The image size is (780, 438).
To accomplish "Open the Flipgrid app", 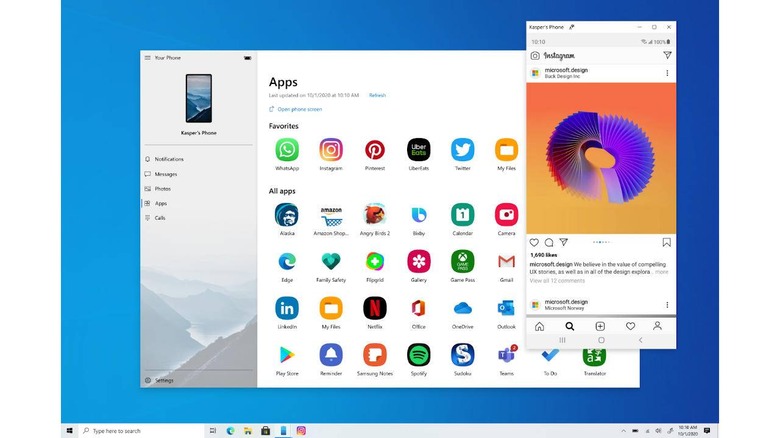I will click(x=375, y=261).
